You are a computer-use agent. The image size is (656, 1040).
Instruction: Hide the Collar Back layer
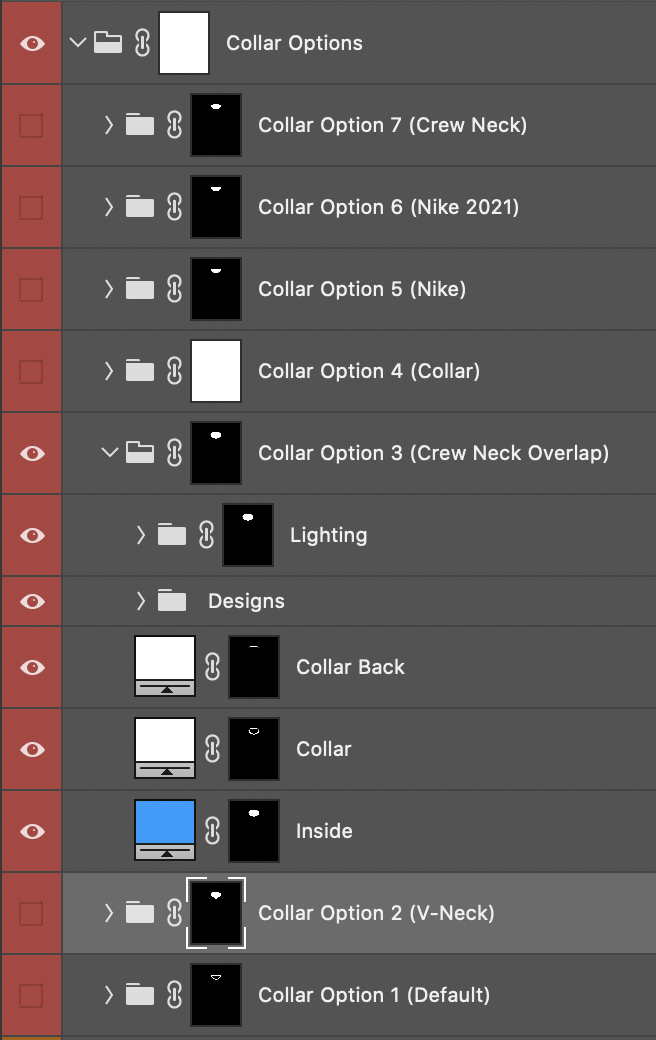click(x=32, y=667)
